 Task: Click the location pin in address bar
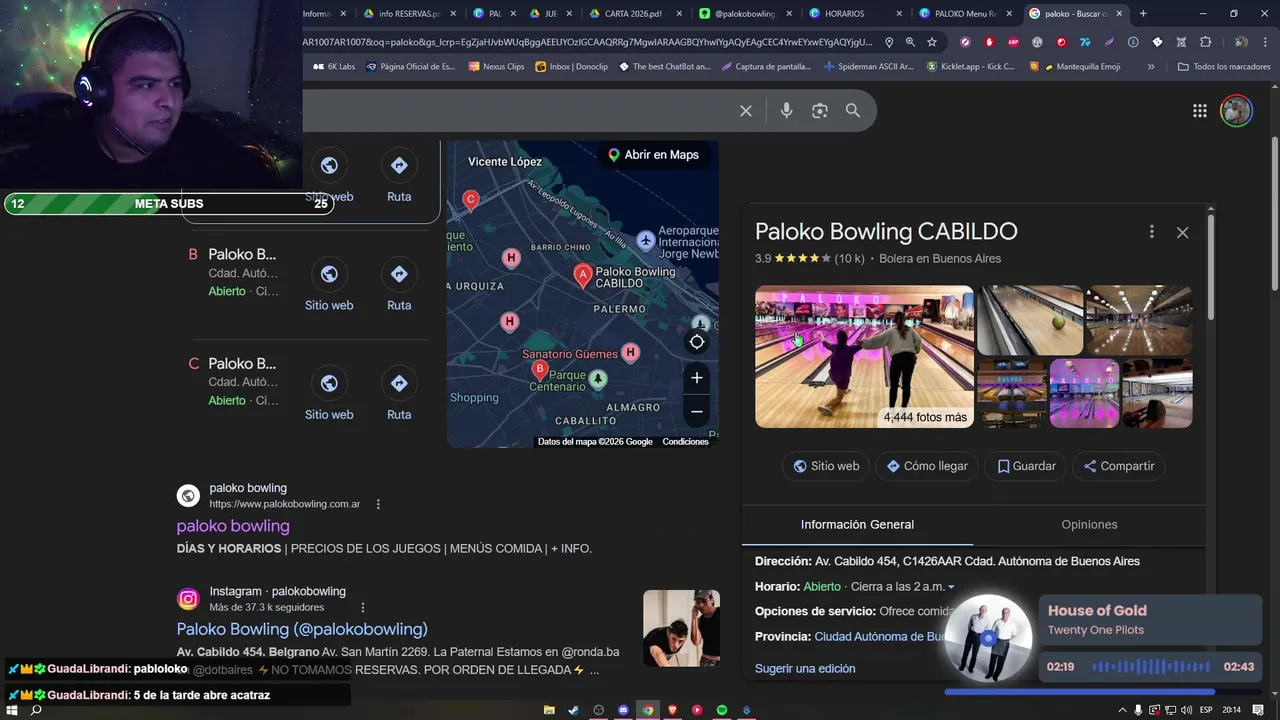888,42
